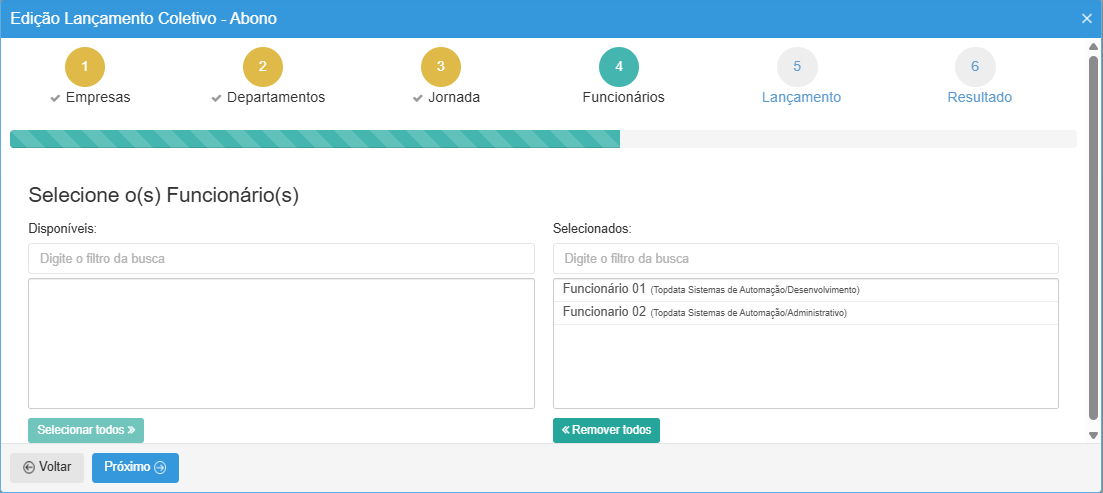The width and height of the screenshot is (1103, 493).
Task: Go to the Empresas step label
Action: point(97,98)
